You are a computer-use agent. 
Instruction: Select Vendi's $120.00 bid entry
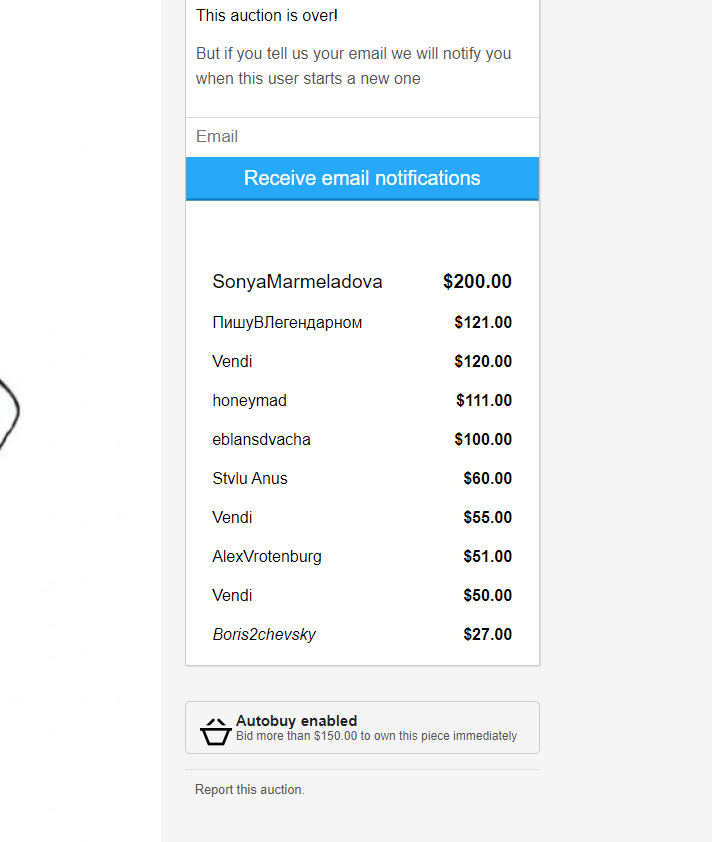232,362
